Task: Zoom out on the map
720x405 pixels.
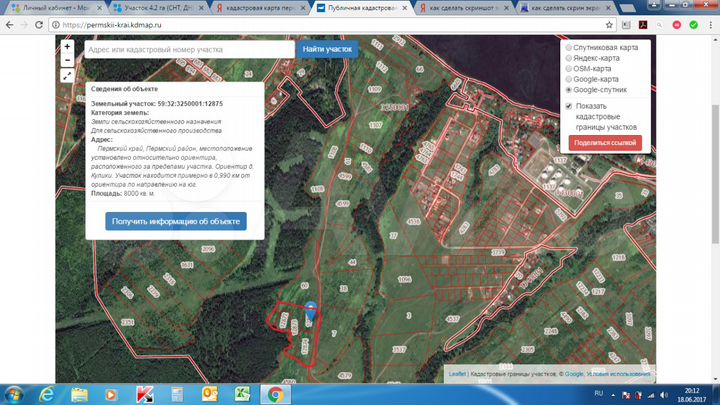Action: (x=67, y=60)
